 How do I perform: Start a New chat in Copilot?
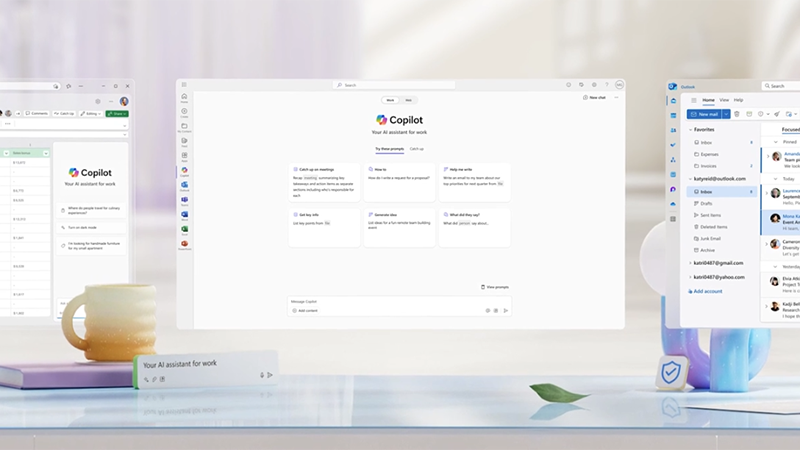594,97
